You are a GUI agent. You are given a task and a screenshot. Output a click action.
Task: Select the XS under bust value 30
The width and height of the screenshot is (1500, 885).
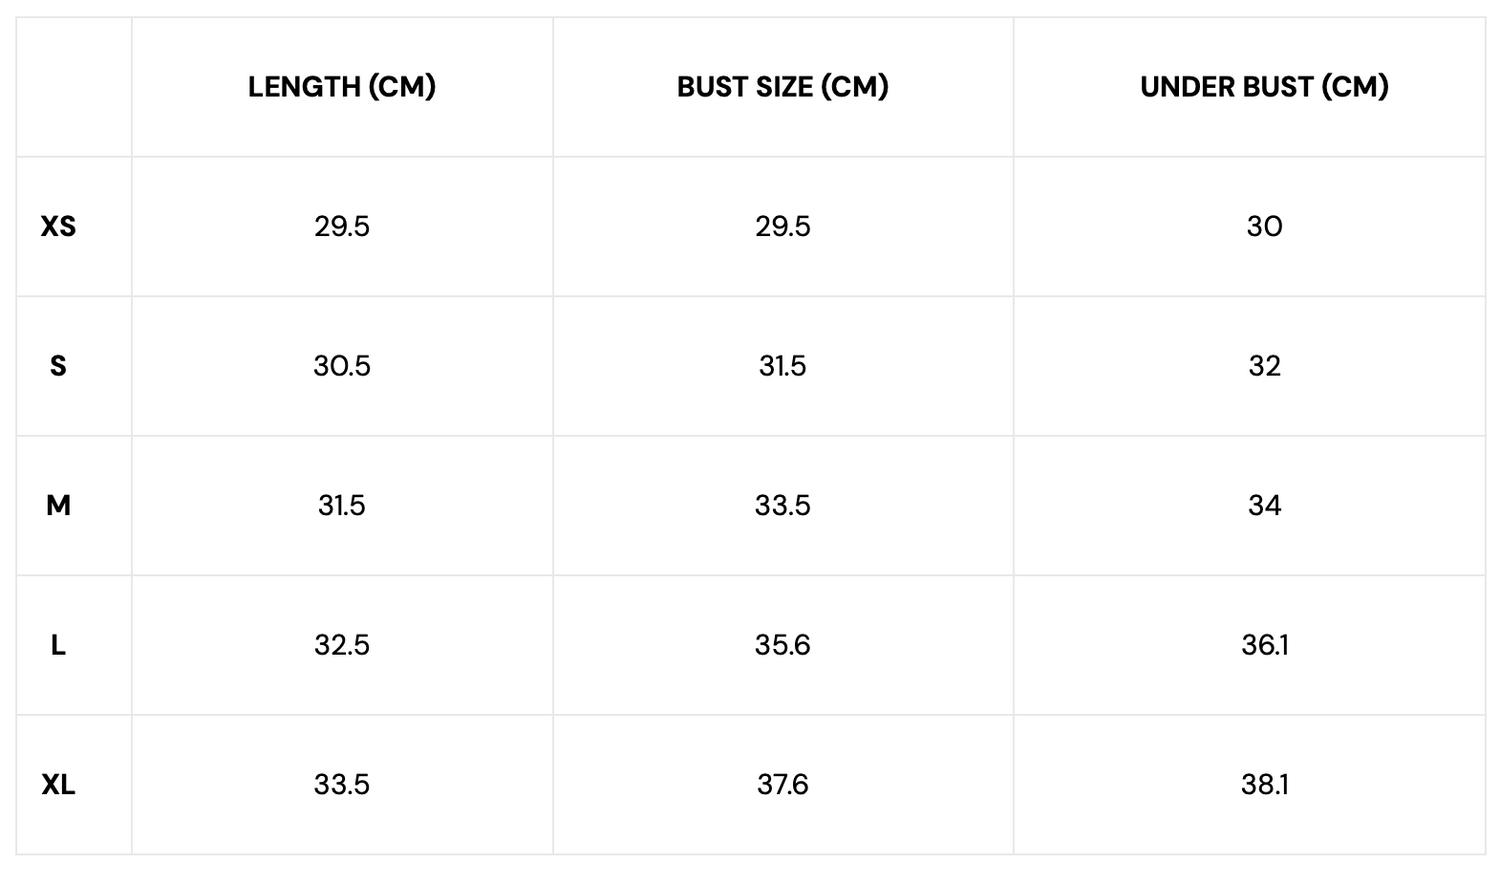pyautogui.click(x=1264, y=227)
